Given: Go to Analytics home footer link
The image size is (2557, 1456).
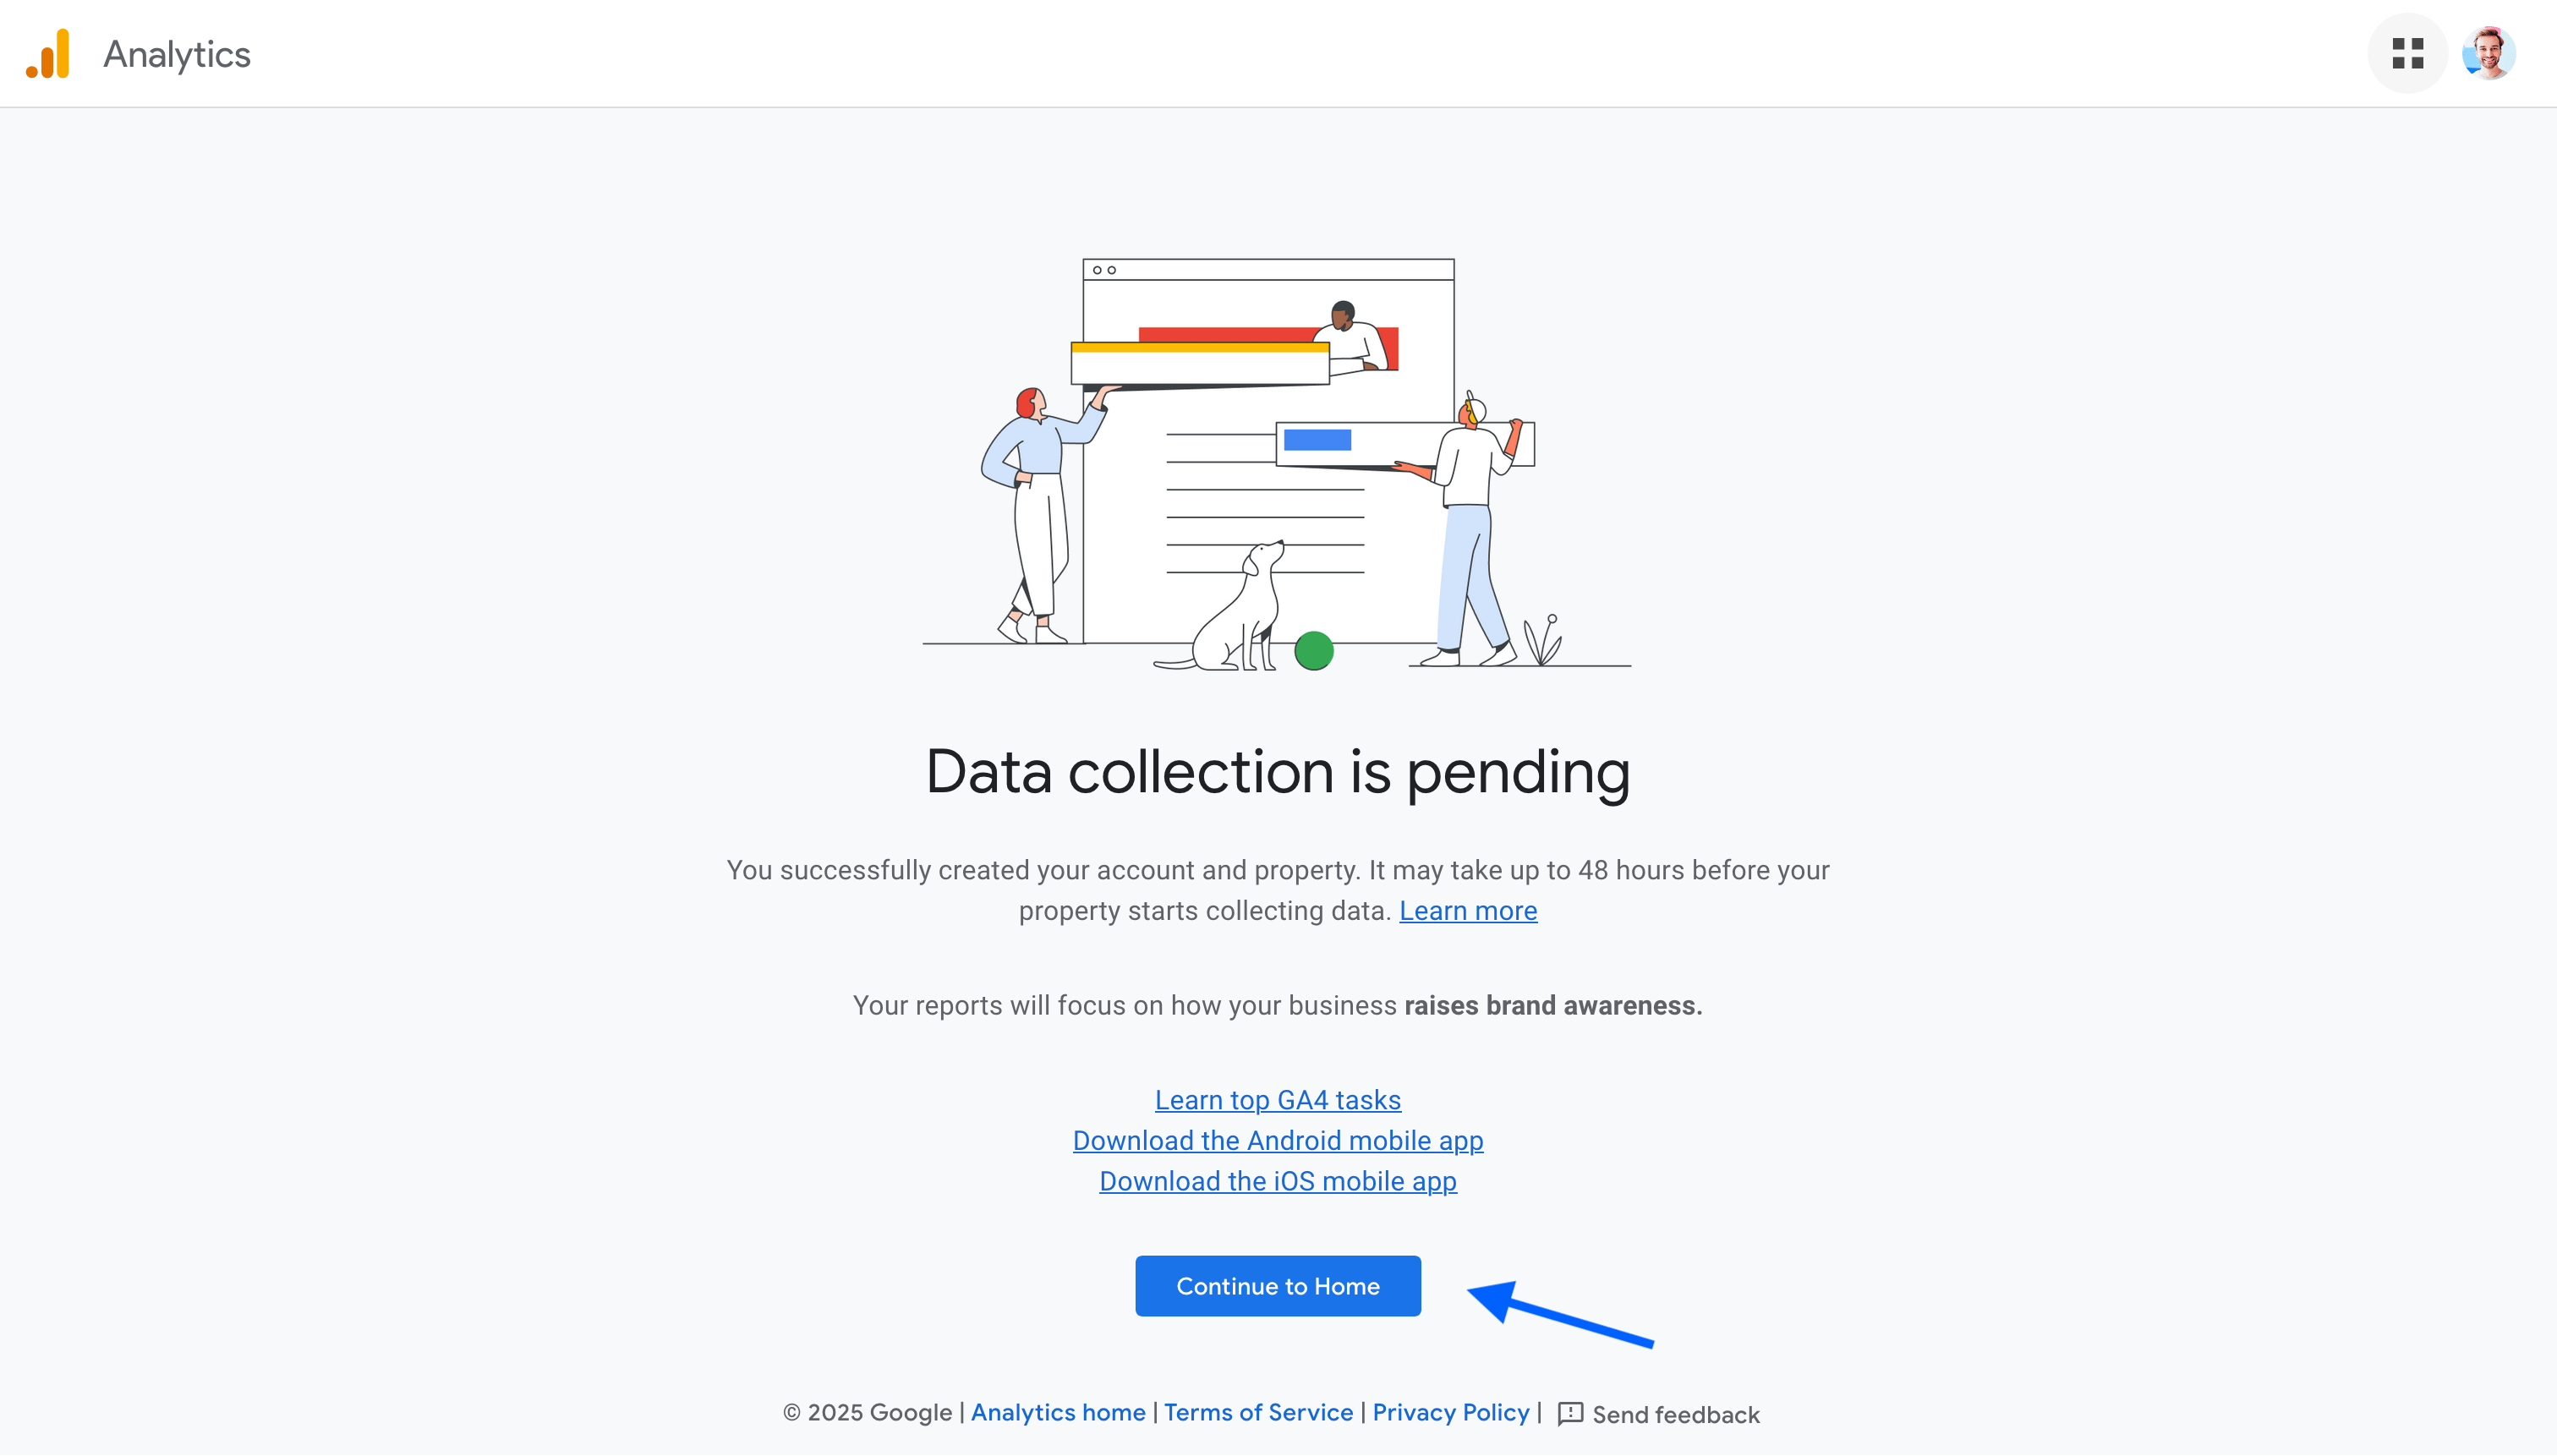Looking at the screenshot, I should tap(1057, 1413).
